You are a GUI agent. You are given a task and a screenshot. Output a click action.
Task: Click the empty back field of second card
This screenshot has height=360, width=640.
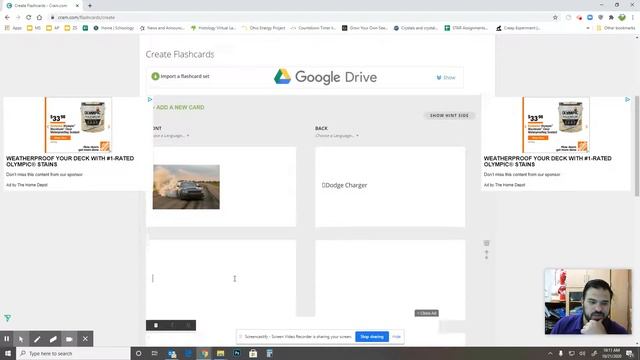tap(390, 278)
